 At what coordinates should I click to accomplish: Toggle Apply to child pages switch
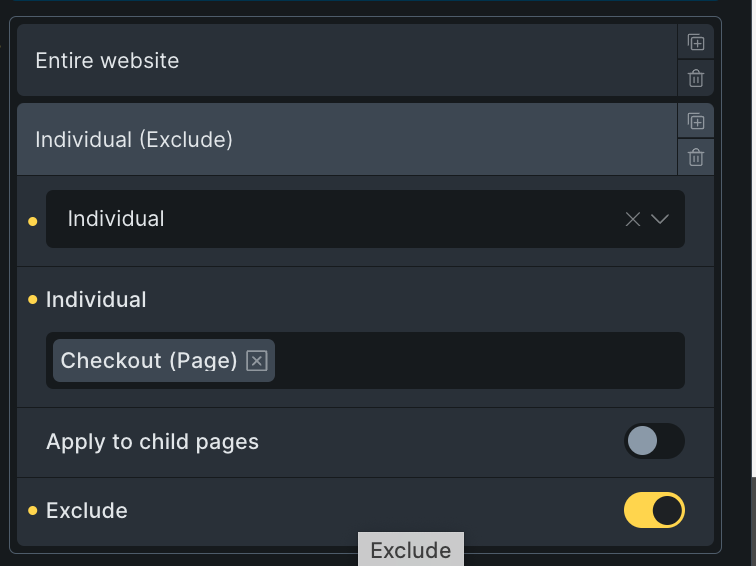(x=654, y=441)
